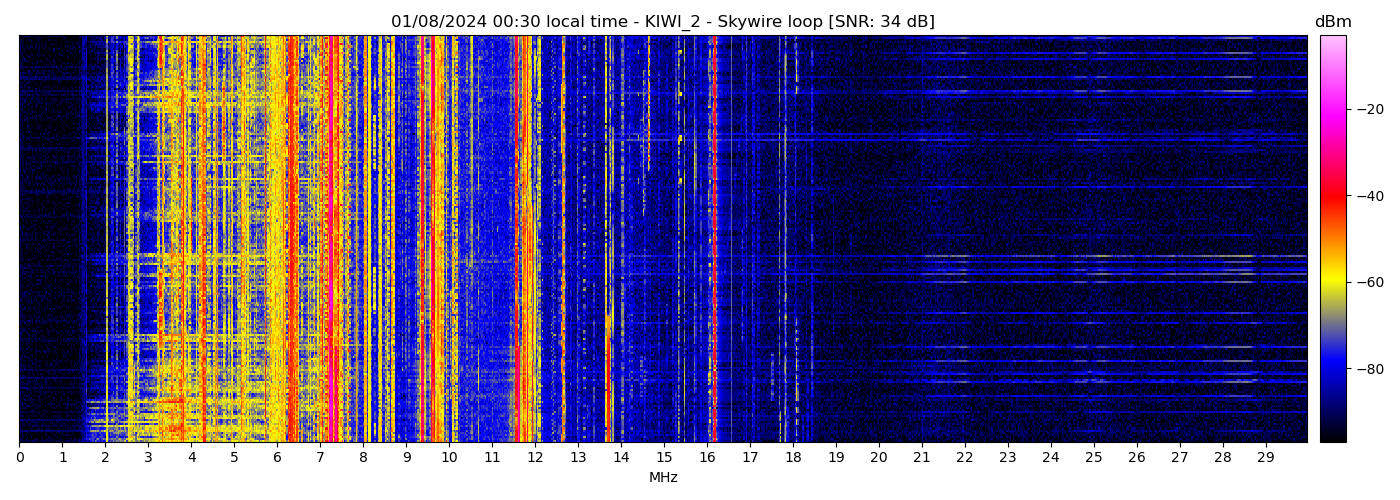The width and height of the screenshot is (1400, 500).
Task: Click the 0 tick label on frequency axis
Action: coord(19,458)
